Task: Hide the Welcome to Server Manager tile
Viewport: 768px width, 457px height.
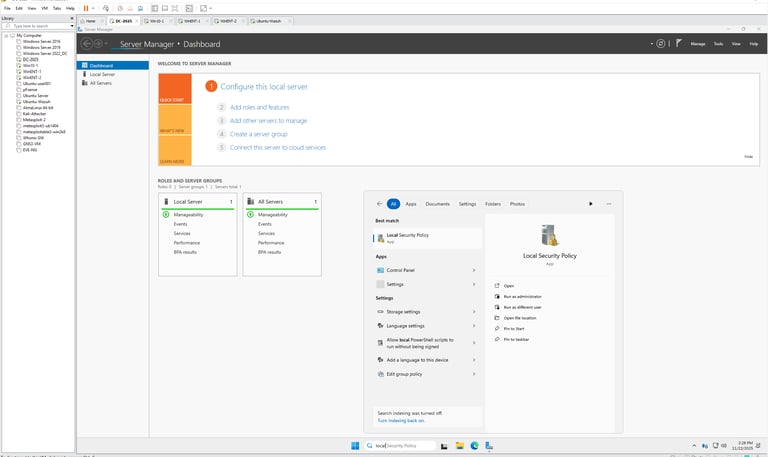Action: pyautogui.click(x=748, y=157)
